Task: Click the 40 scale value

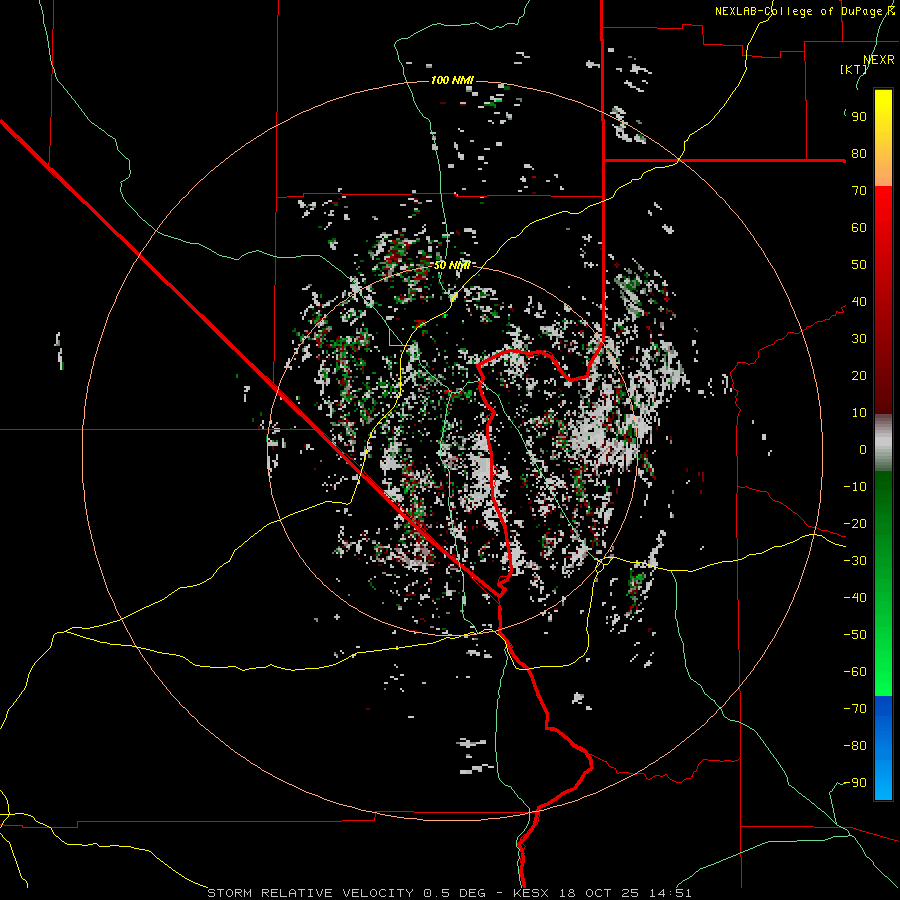Action: click(x=859, y=301)
